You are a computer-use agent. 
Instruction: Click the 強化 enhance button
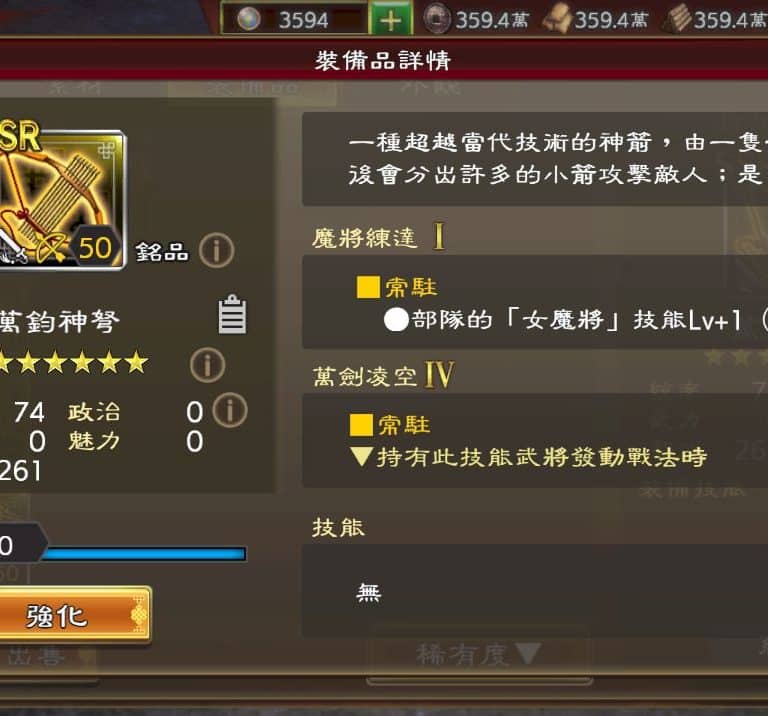(x=74, y=615)
